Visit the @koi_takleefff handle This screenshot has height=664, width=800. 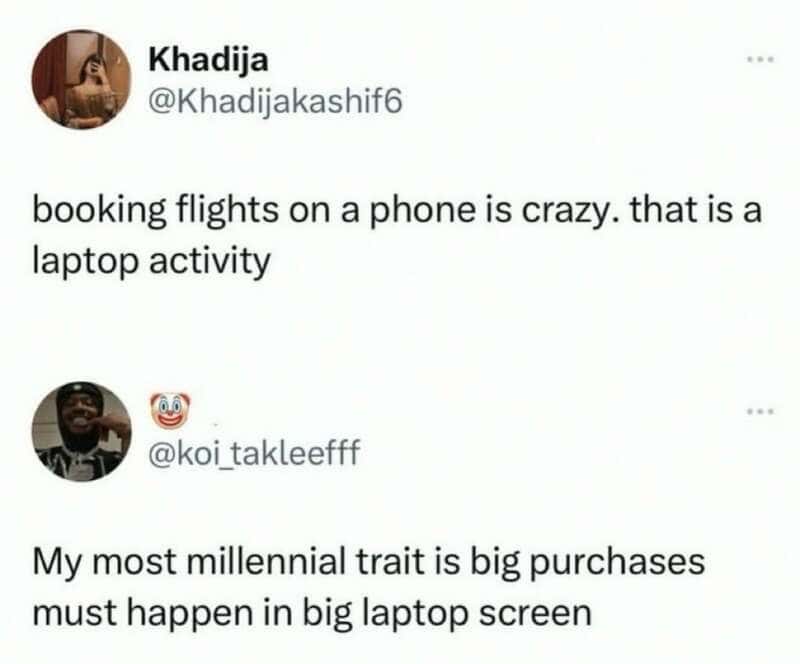(254, 452)
